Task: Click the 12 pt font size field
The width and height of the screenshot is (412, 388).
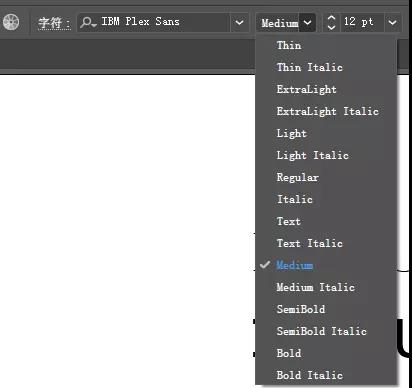Action: coord(362,22)
